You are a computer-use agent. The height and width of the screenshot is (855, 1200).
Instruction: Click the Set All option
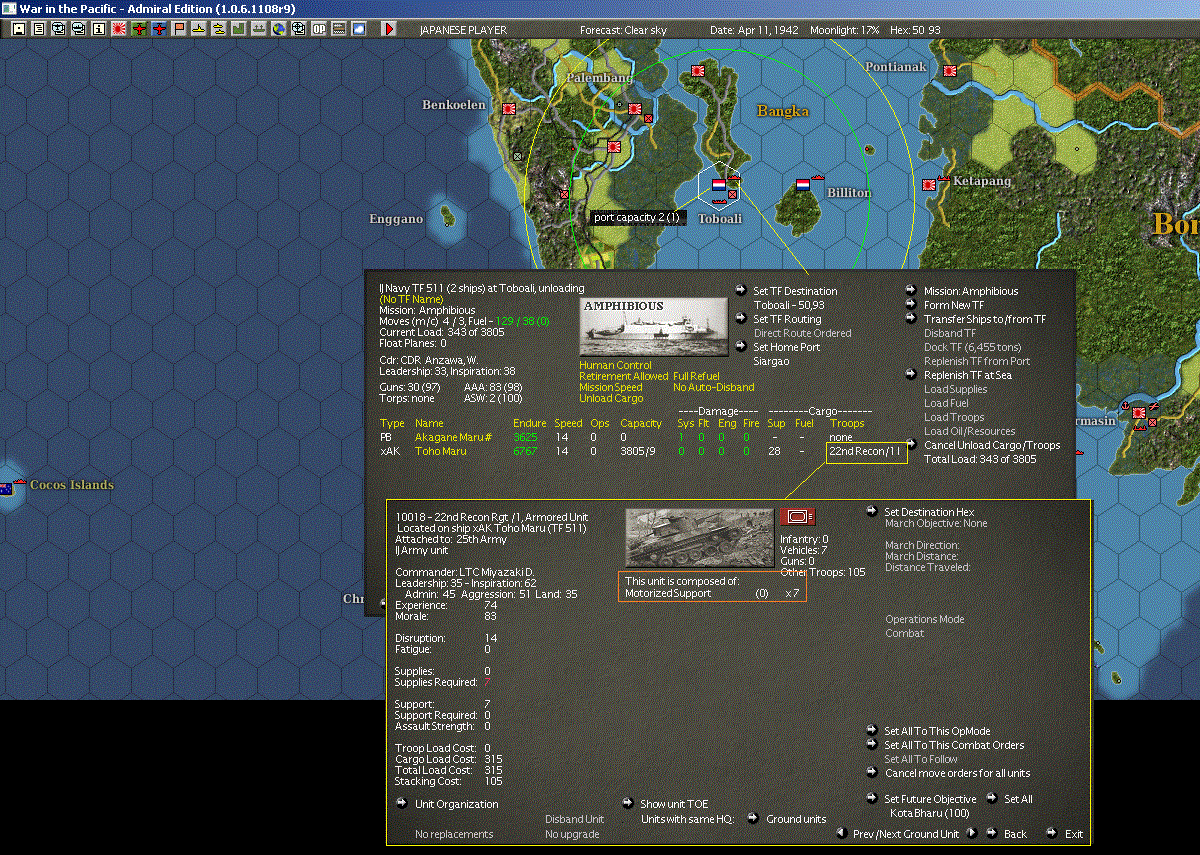coord(1018,799)
